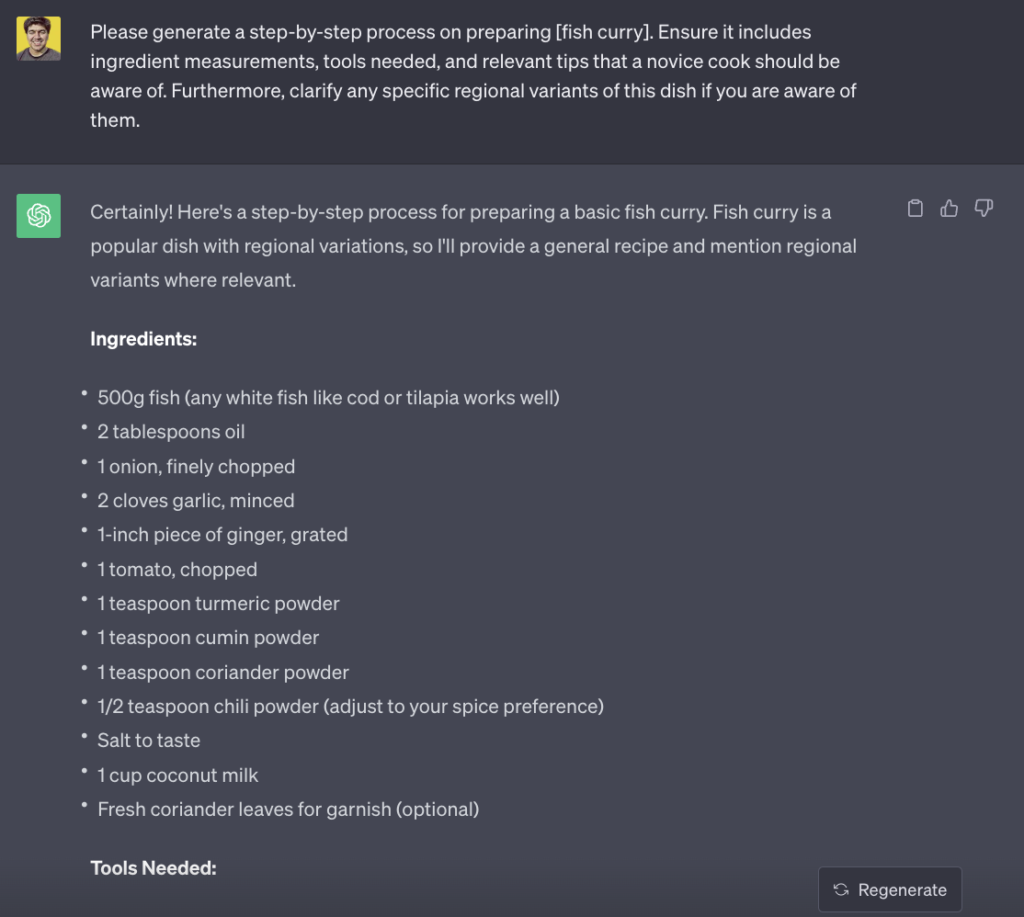Image resolution: width=1024 pixels, height=917 pixels.
Task: Click the circular arrows icon in Regenerate
Action: click(x=841, y=890)
